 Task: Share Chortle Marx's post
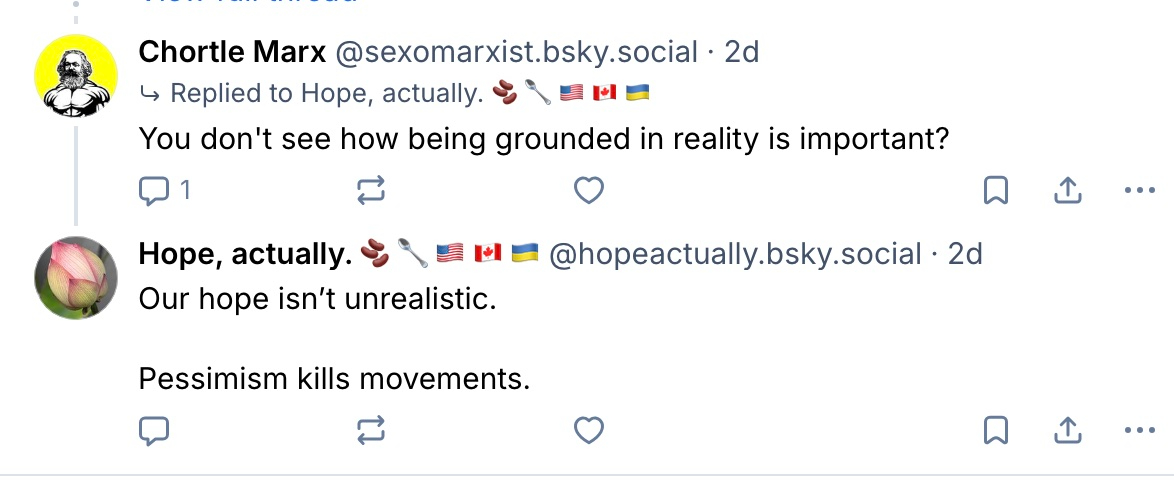point(1067,190)
